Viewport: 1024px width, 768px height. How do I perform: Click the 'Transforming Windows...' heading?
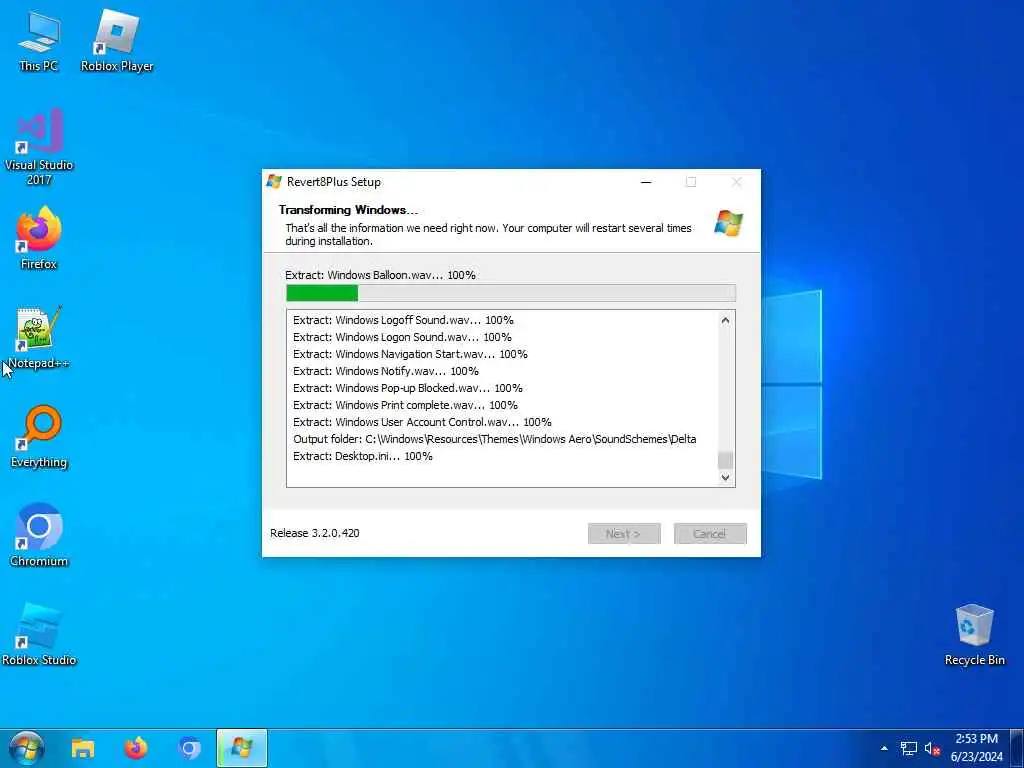[x=348, y=210]
